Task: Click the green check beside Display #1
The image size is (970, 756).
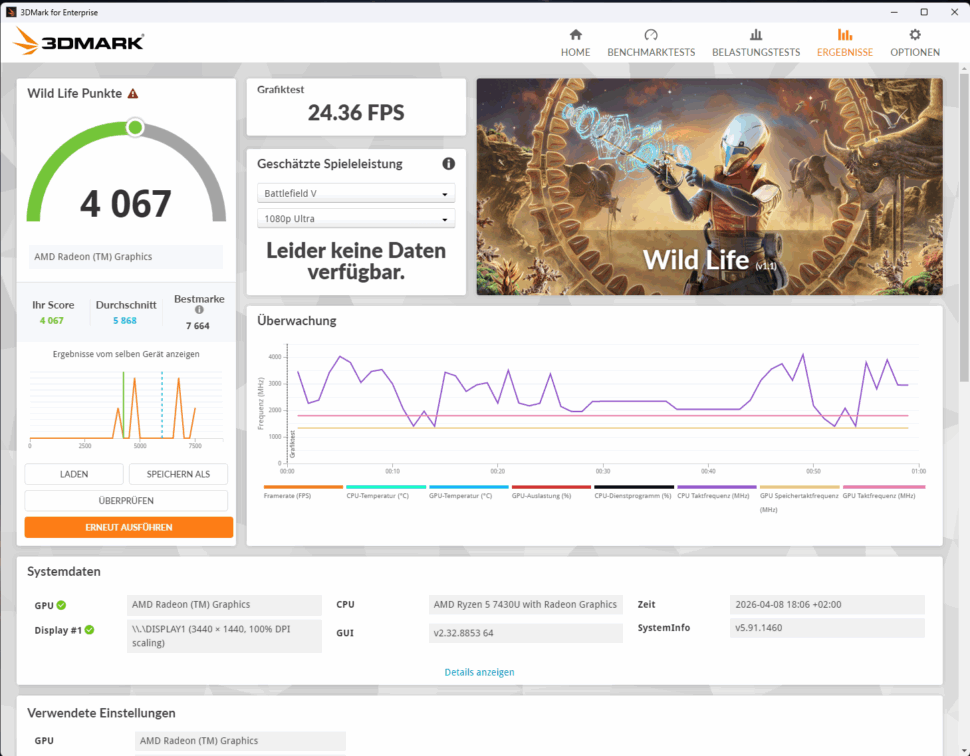Action: 90,630
